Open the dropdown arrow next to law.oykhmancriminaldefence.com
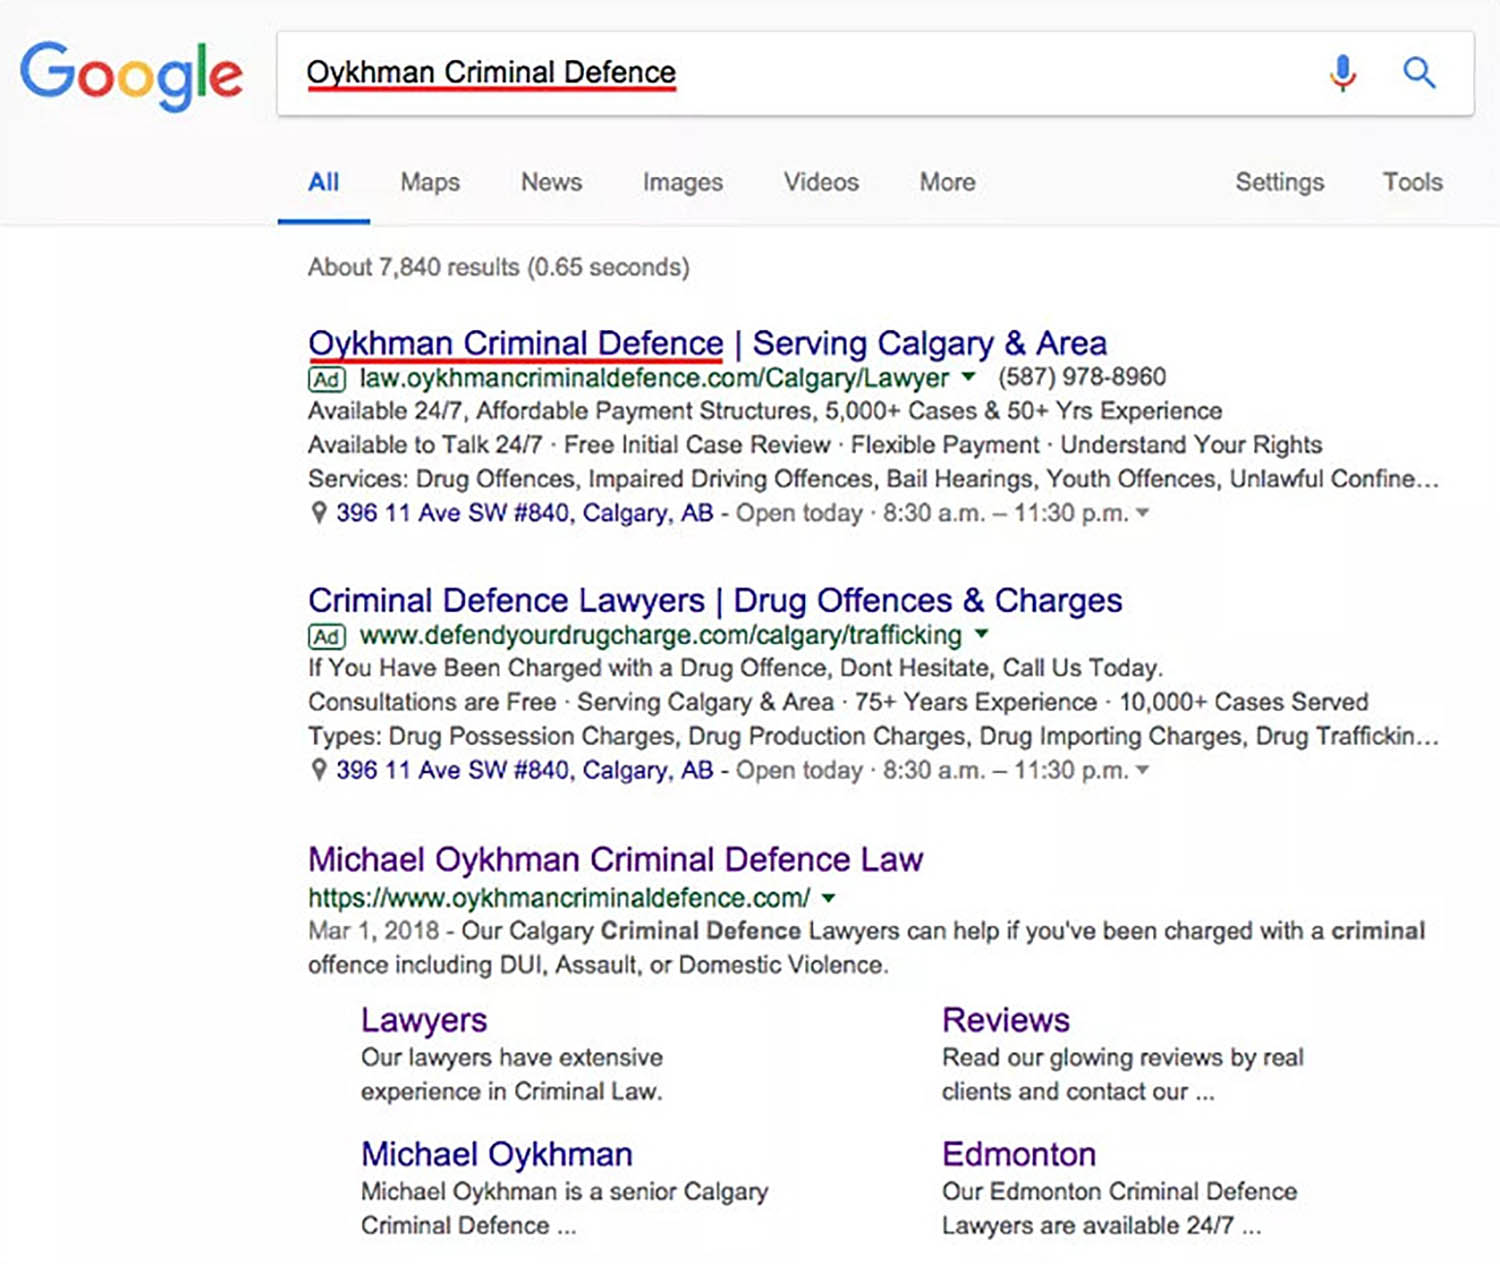The width and height of the screenshot is (1500, 1264). coord(966,378)
